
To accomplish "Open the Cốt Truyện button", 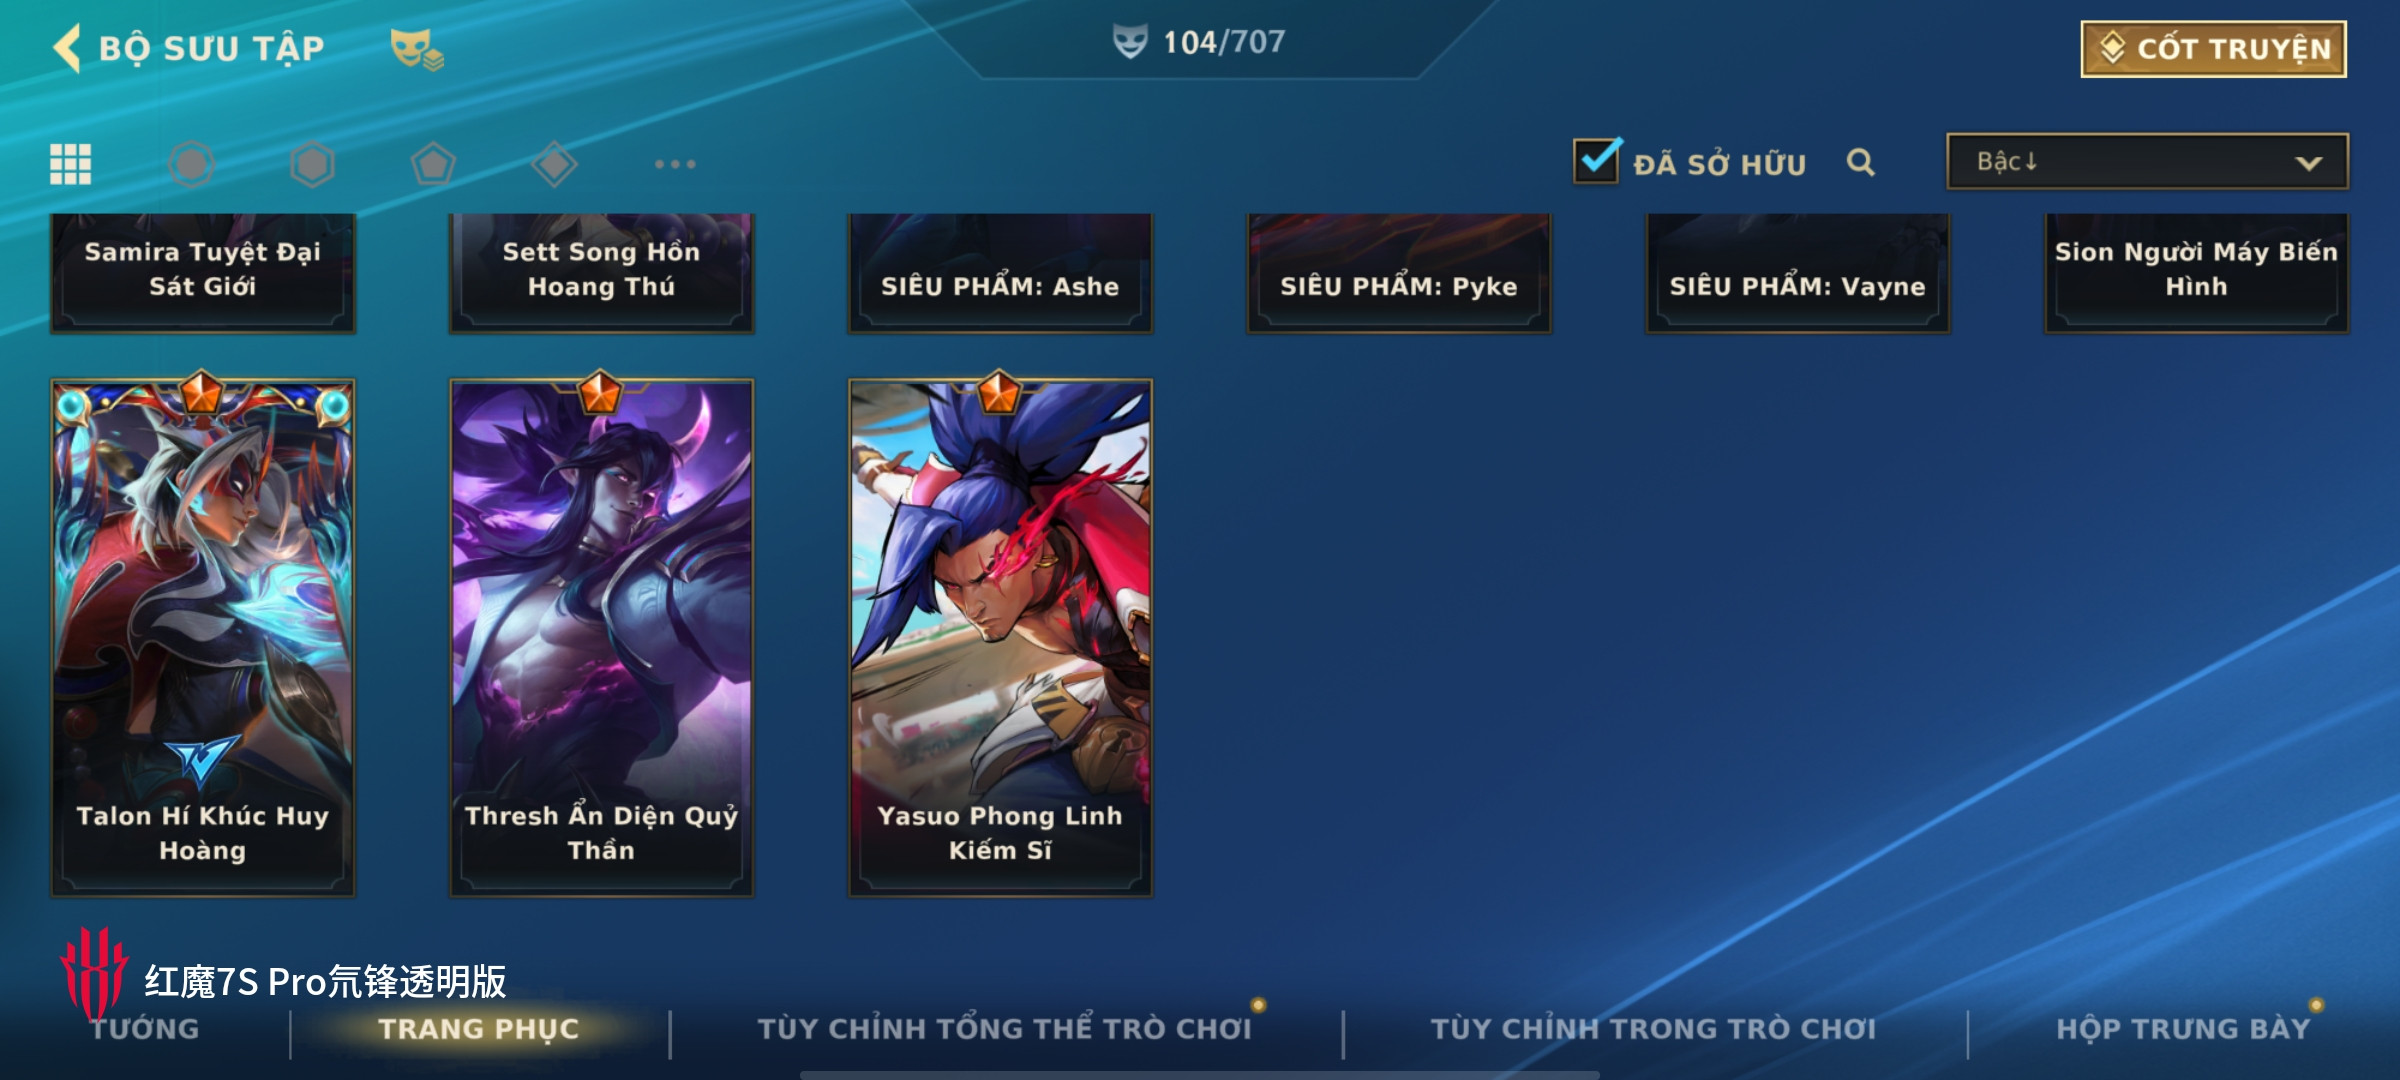I will click(2213, 49).
